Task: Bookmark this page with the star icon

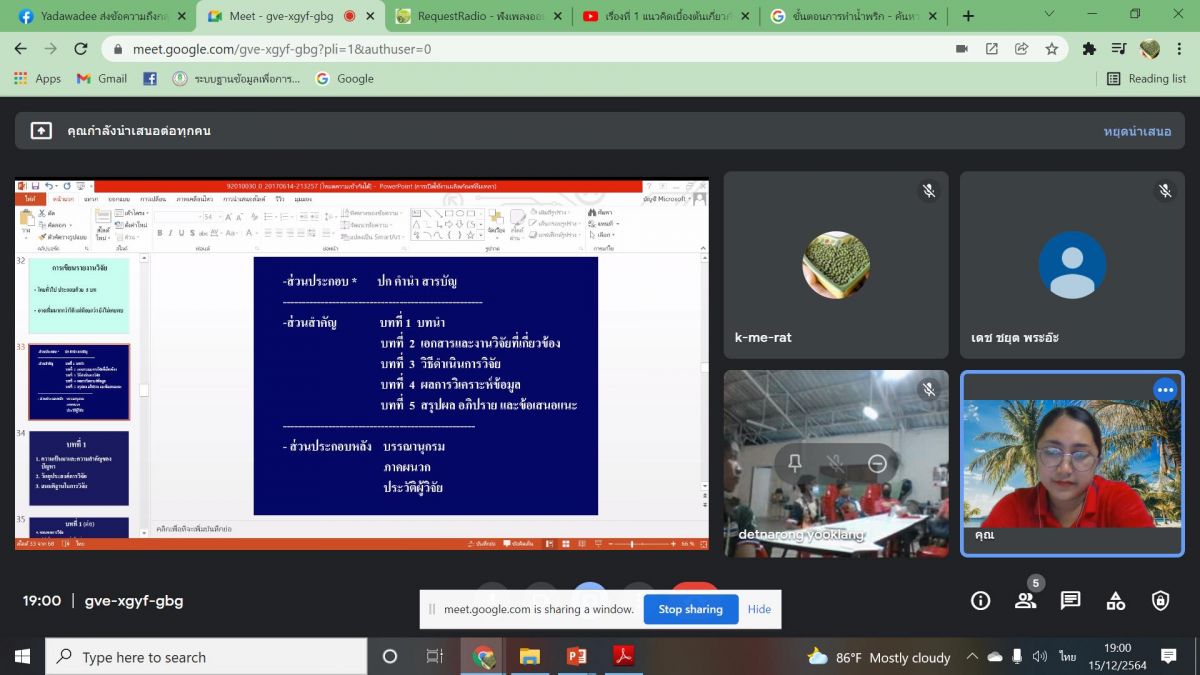Action: point(1051,49)
